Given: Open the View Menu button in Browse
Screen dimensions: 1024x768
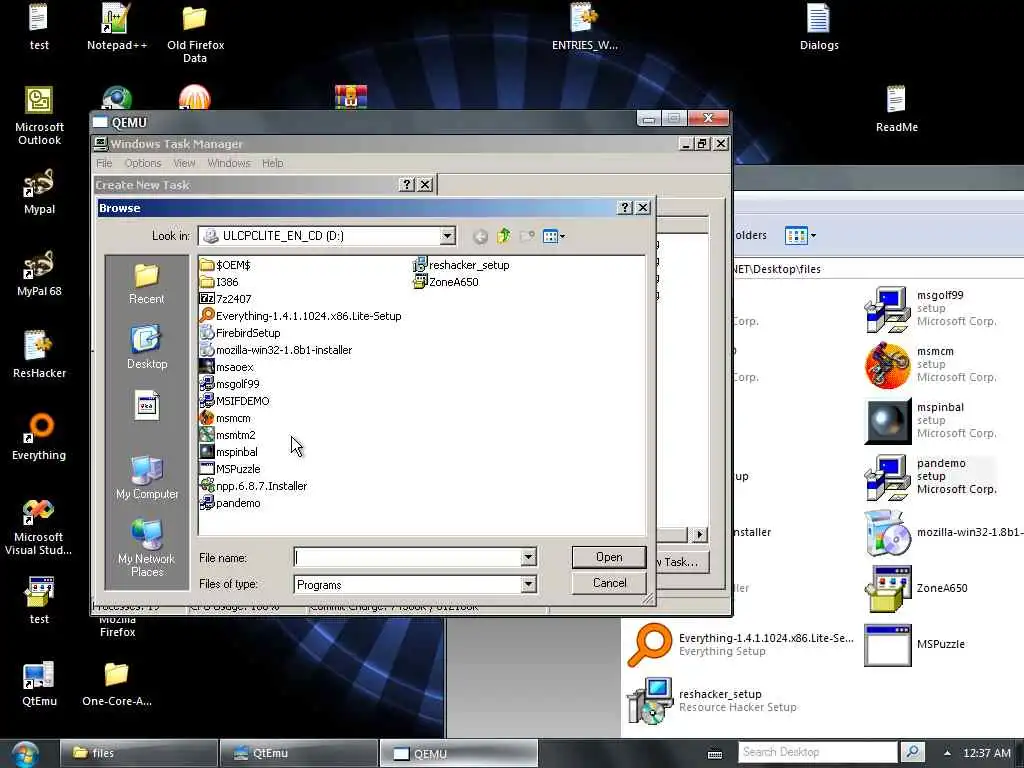Looking at the screenshot, I should (554, 236).
